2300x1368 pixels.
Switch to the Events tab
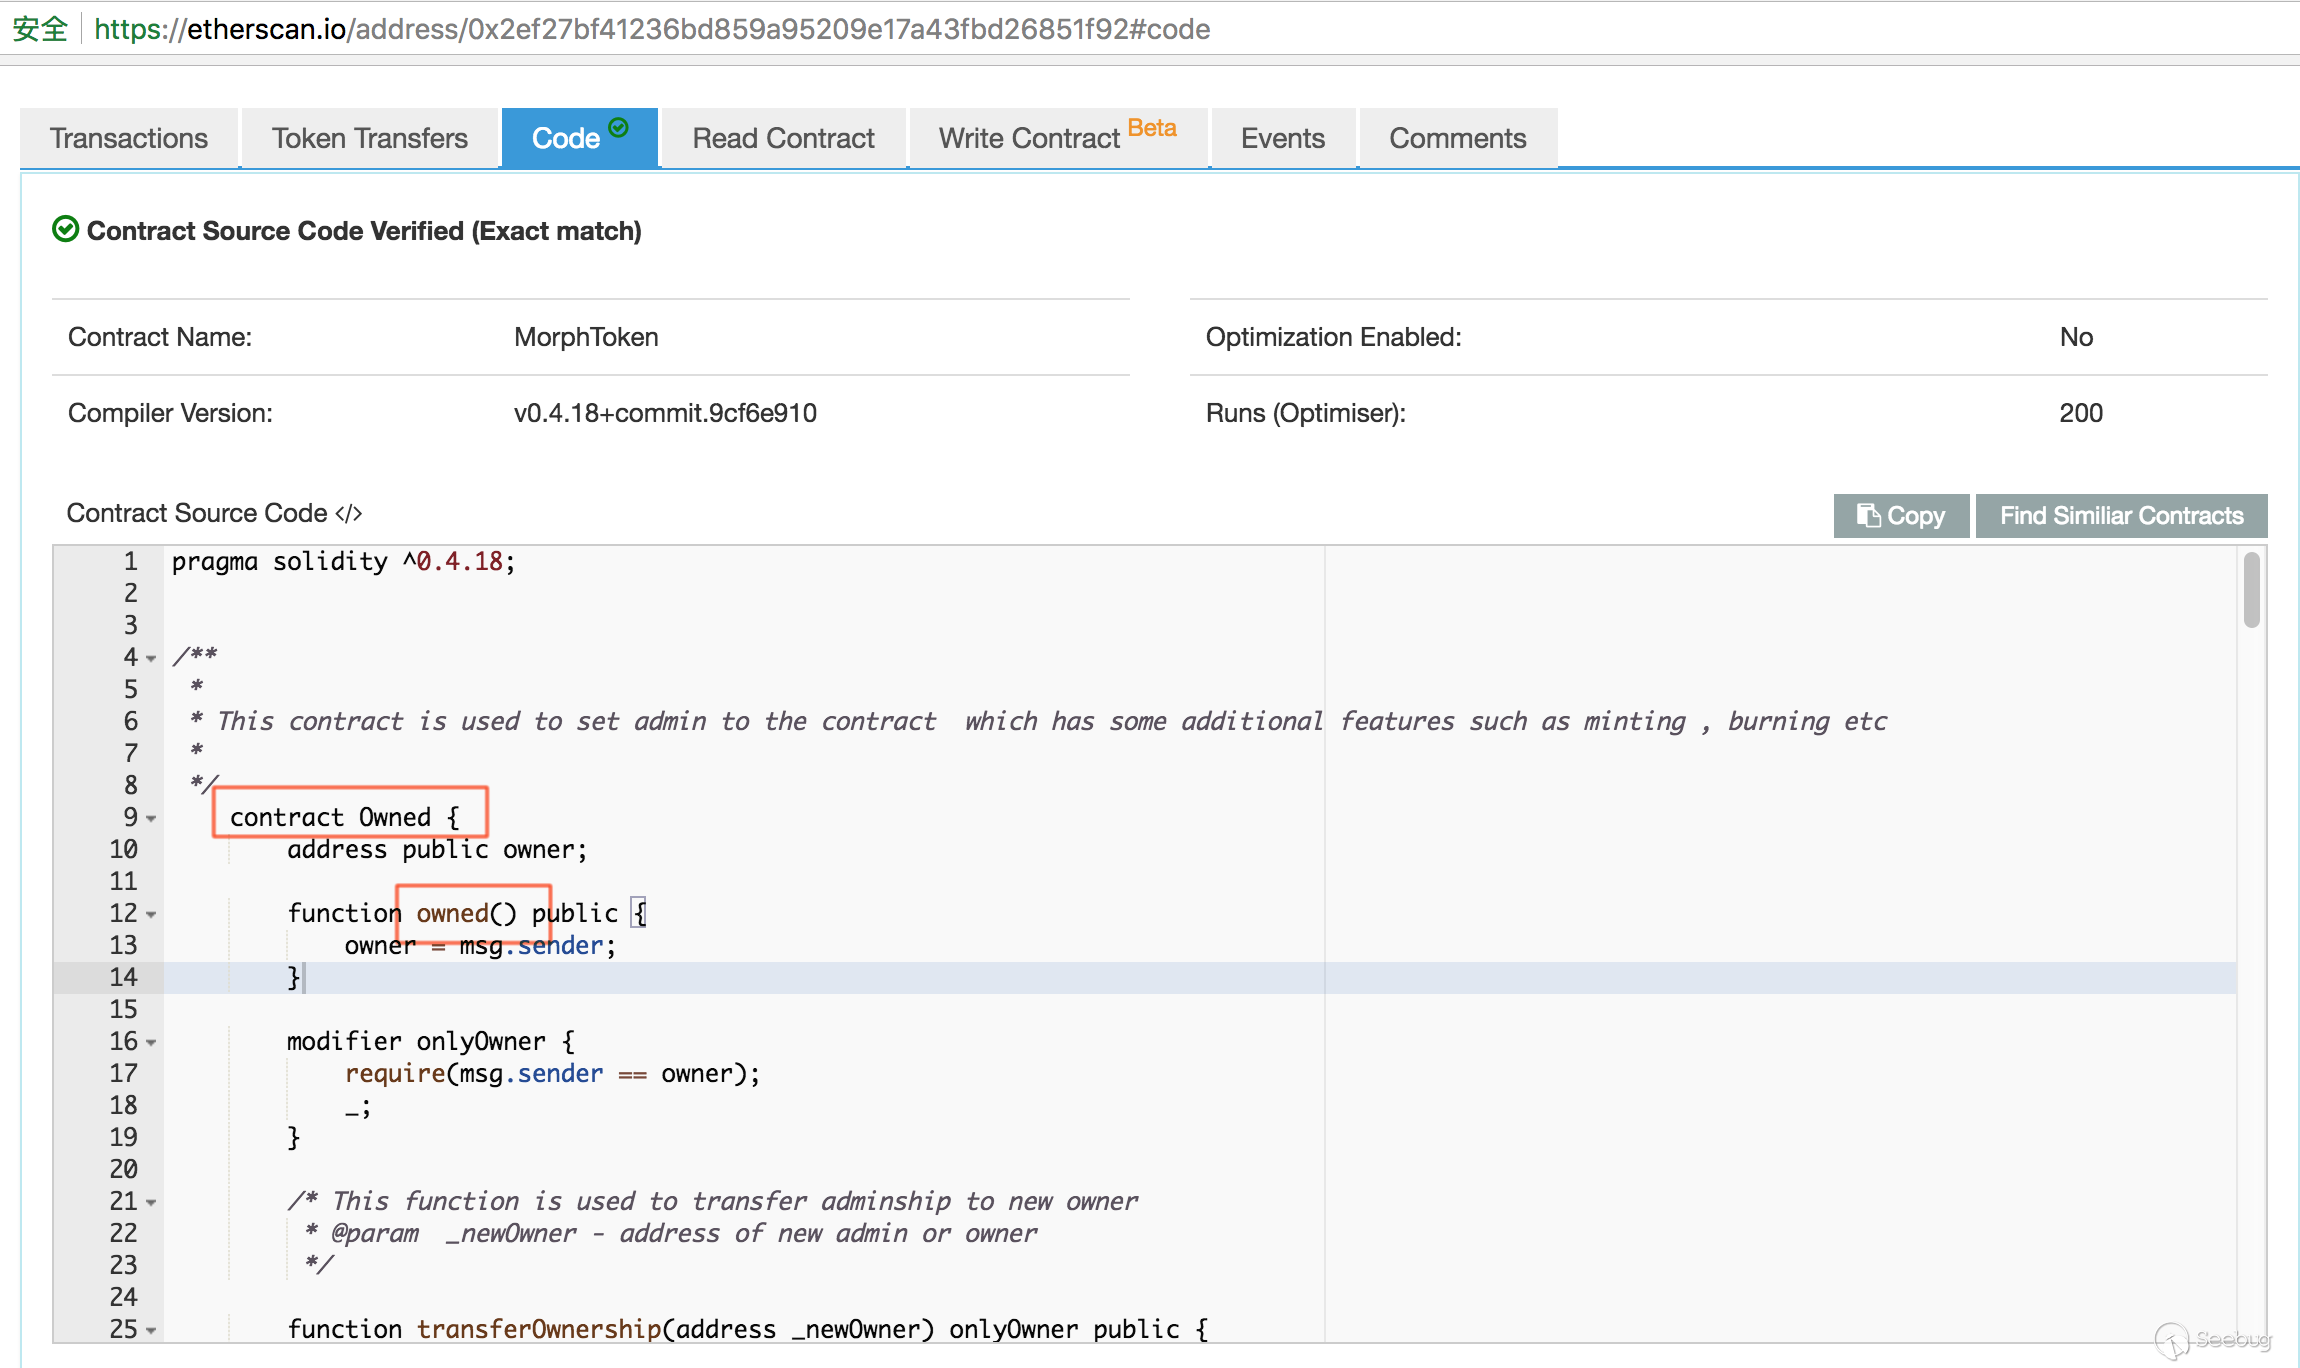coord(1282,138)
